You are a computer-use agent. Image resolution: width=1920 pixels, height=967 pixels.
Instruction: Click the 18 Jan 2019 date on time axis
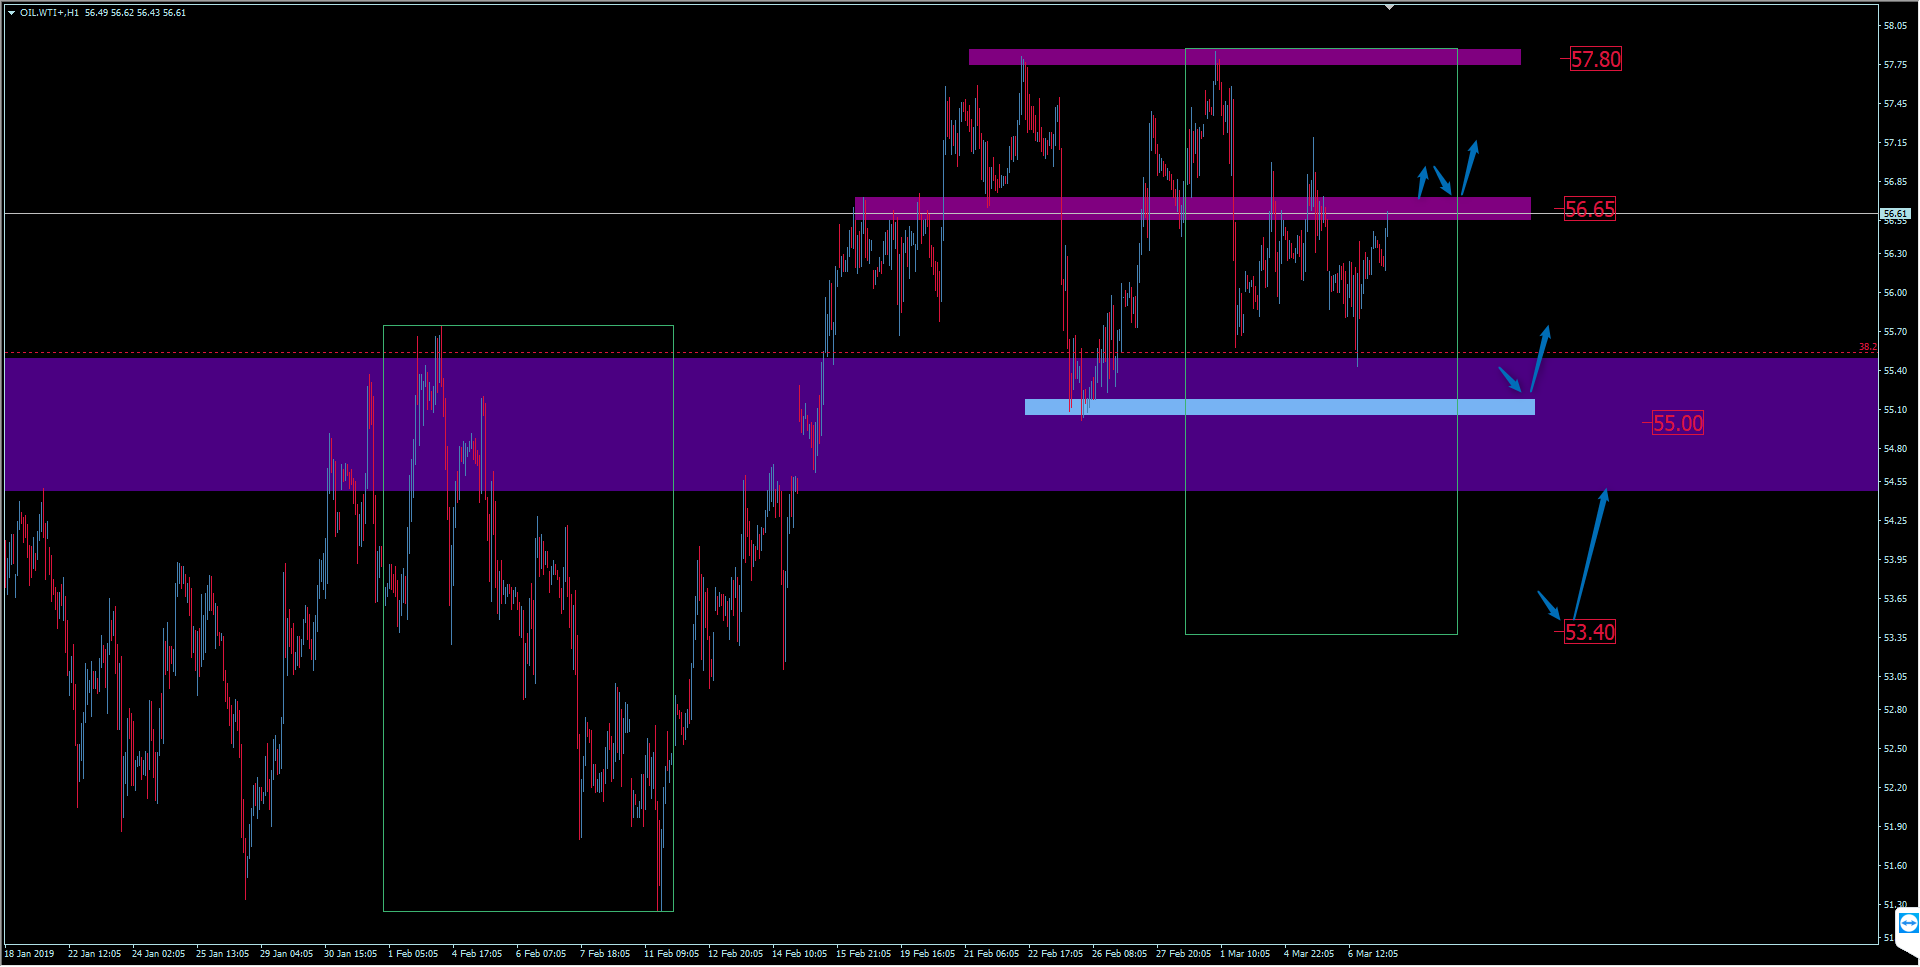30,954
